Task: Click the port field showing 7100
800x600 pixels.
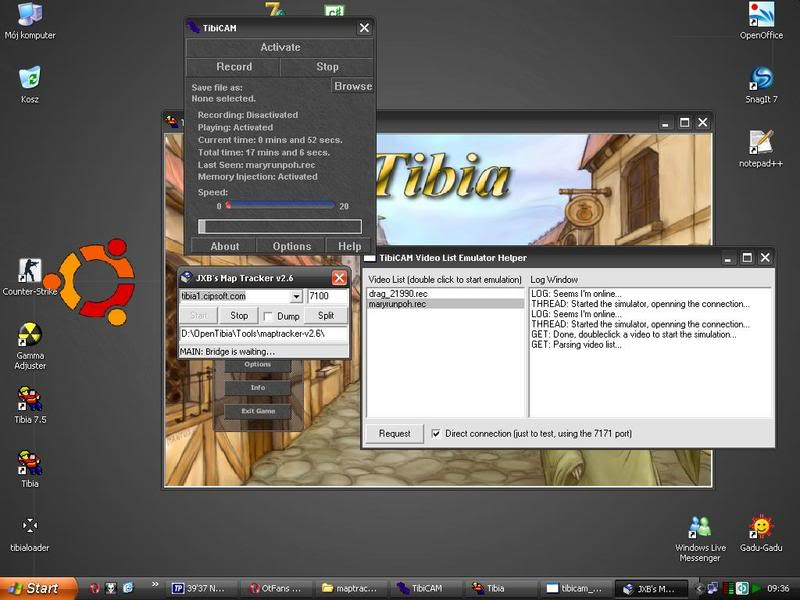Action: pyautogui.click(x=327, y=296)
